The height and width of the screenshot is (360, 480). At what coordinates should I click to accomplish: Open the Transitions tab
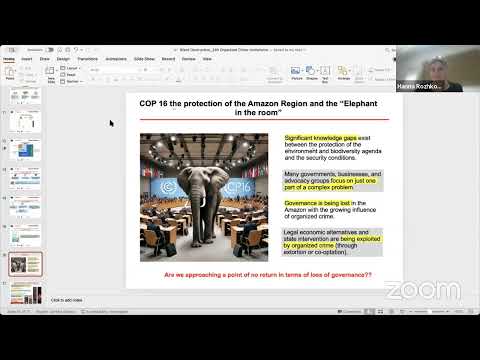point(88,59)
